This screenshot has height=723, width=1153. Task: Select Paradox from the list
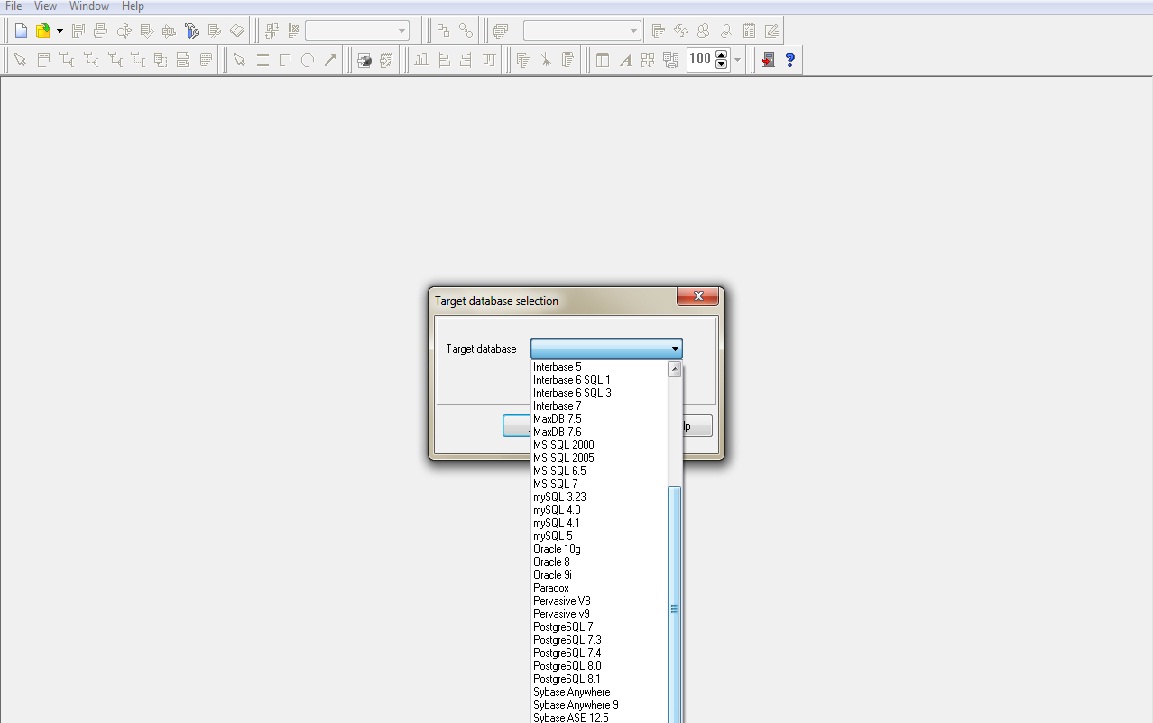click(599, 588)
